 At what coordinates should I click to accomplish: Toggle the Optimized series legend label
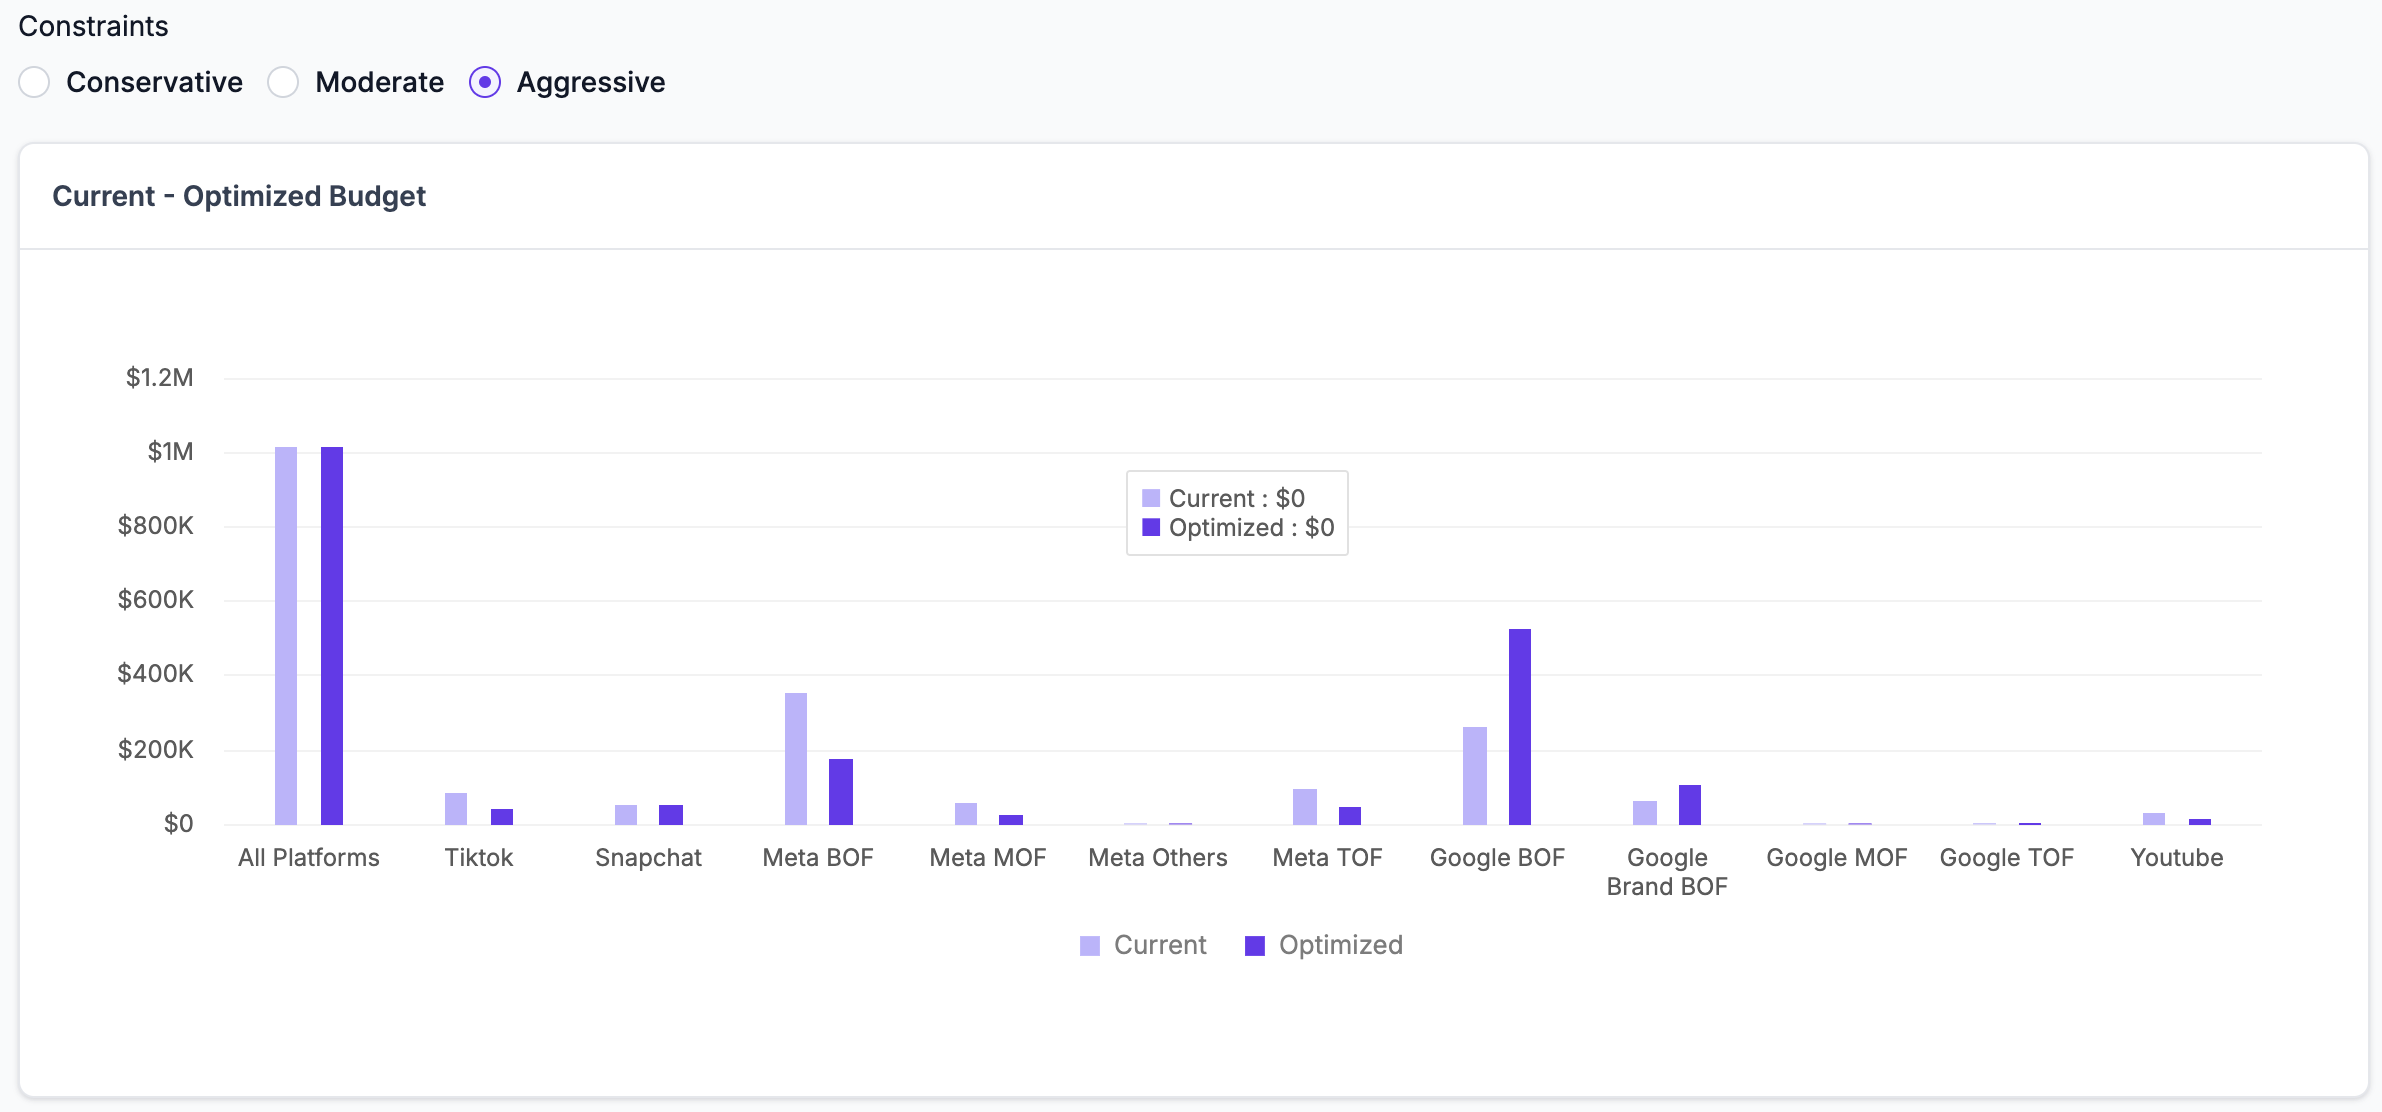(1340, 945)
